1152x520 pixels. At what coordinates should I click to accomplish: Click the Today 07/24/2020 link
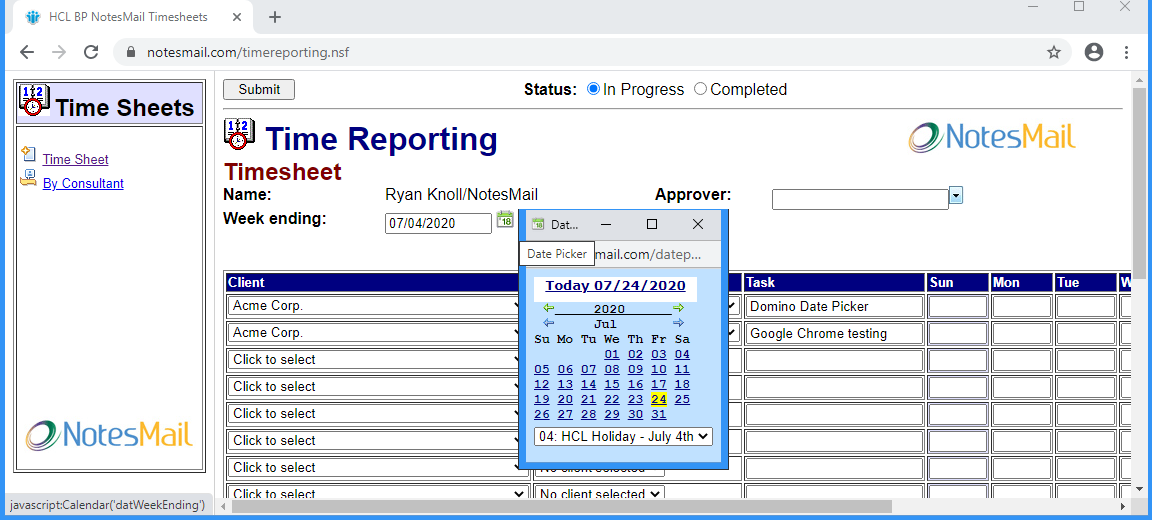pyautogui.click(x=615, y=286)
